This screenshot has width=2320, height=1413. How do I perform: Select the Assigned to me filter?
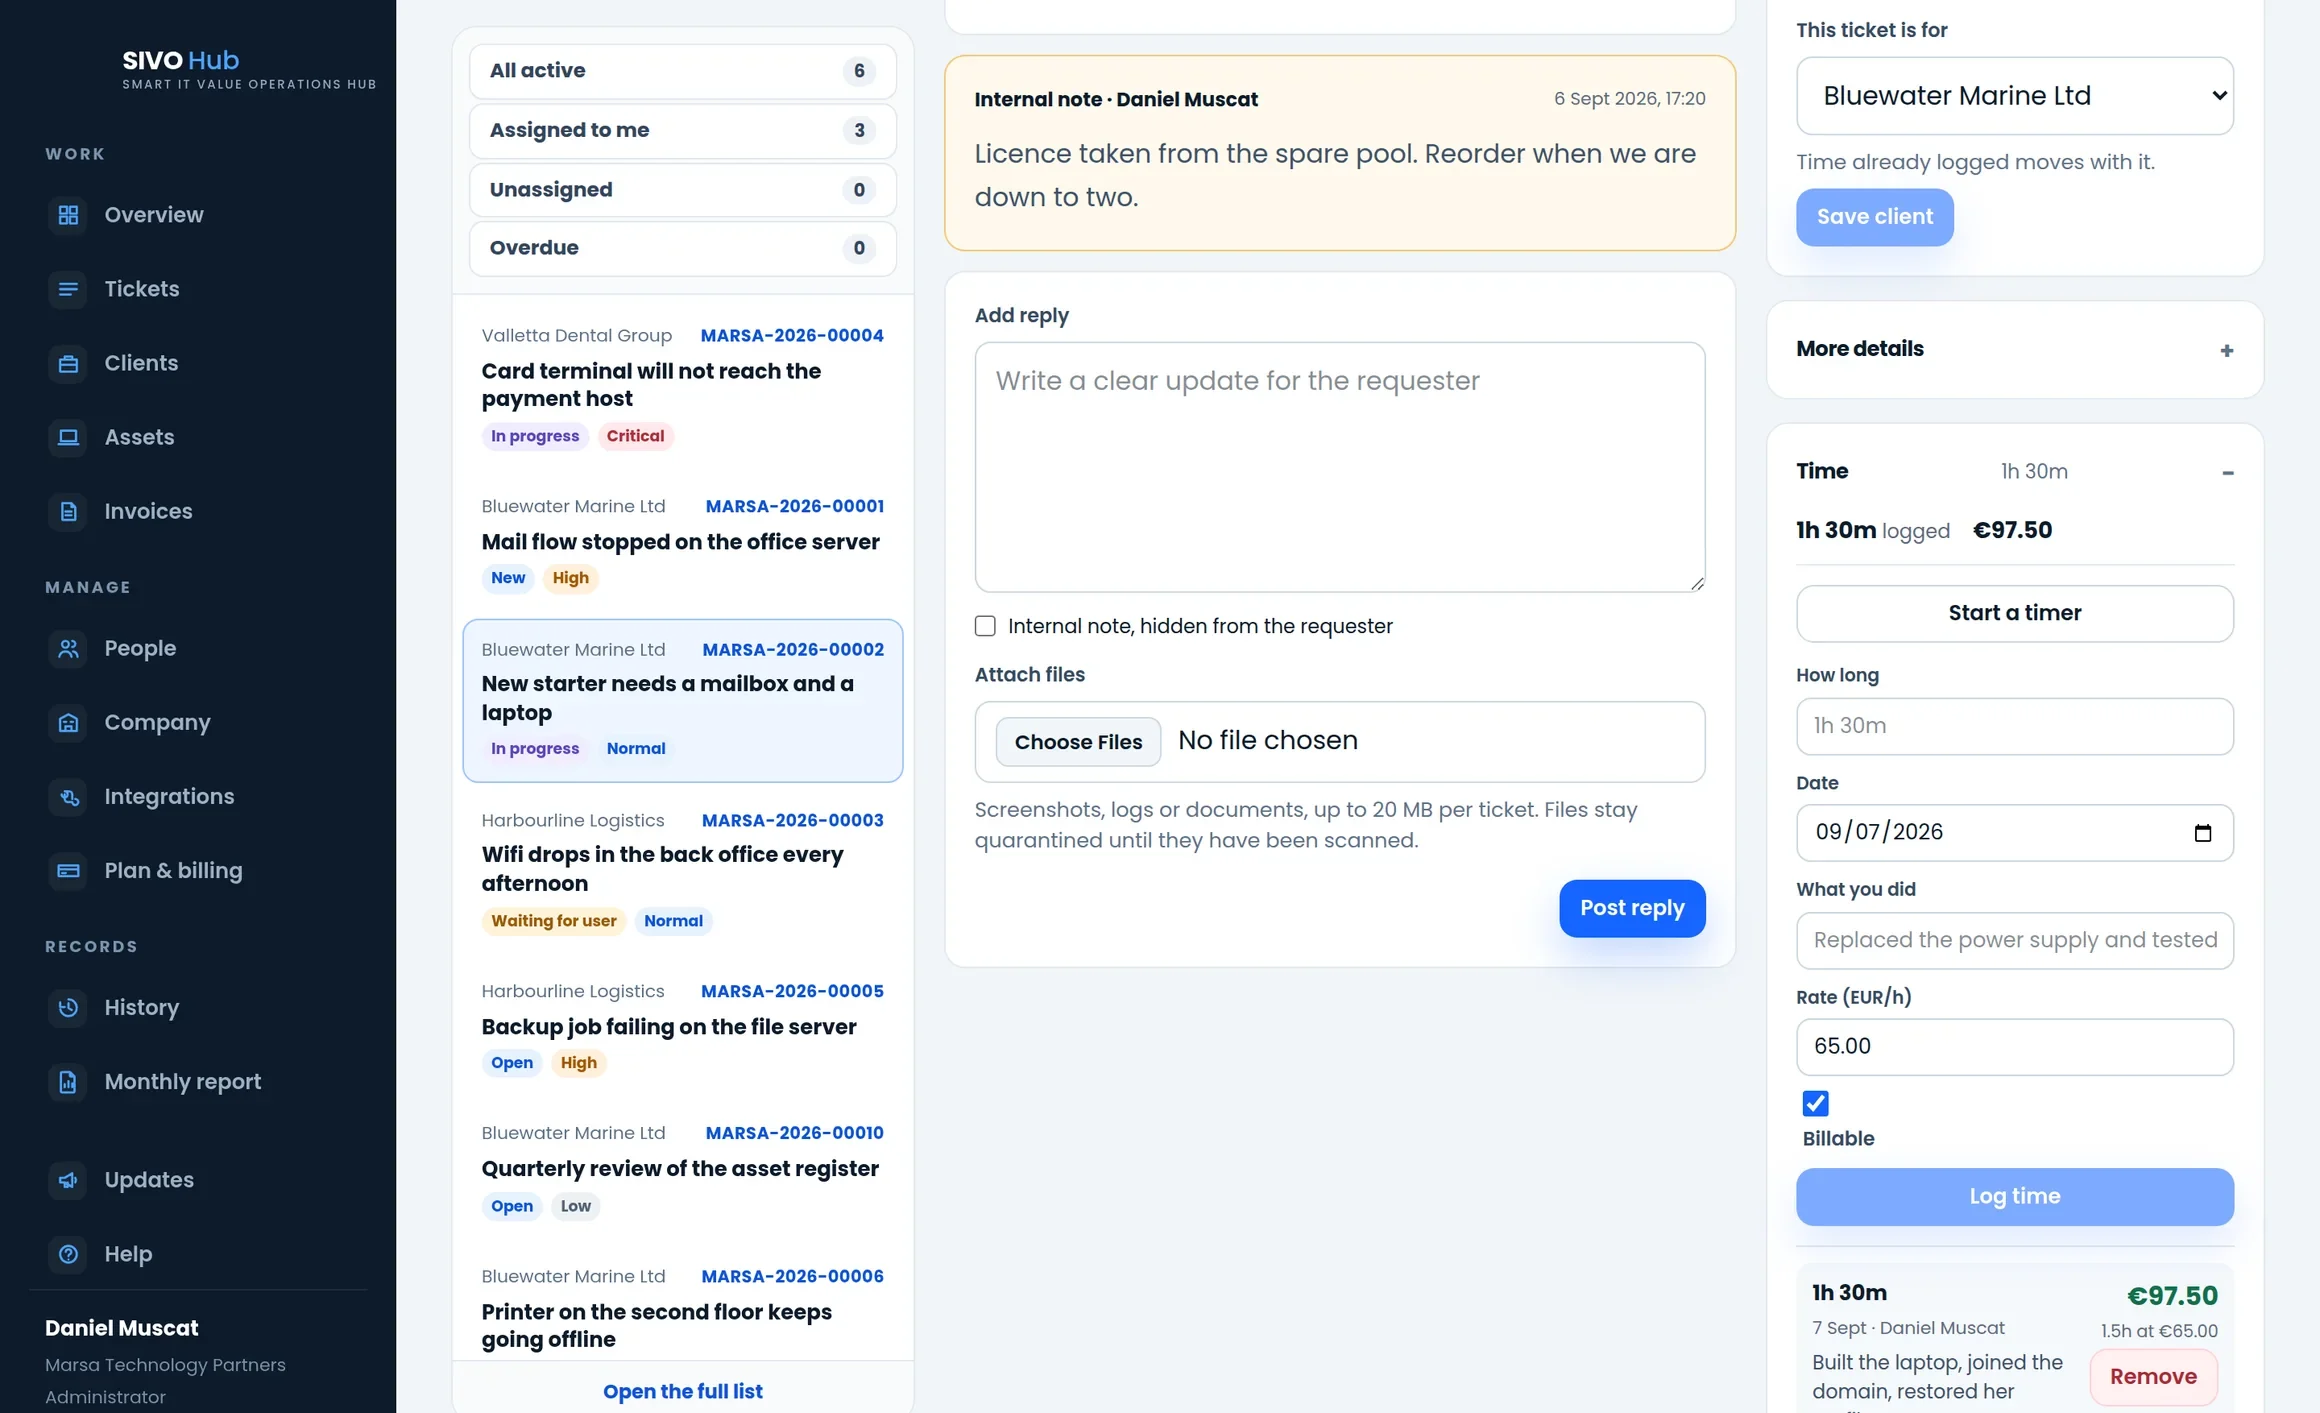682,130
